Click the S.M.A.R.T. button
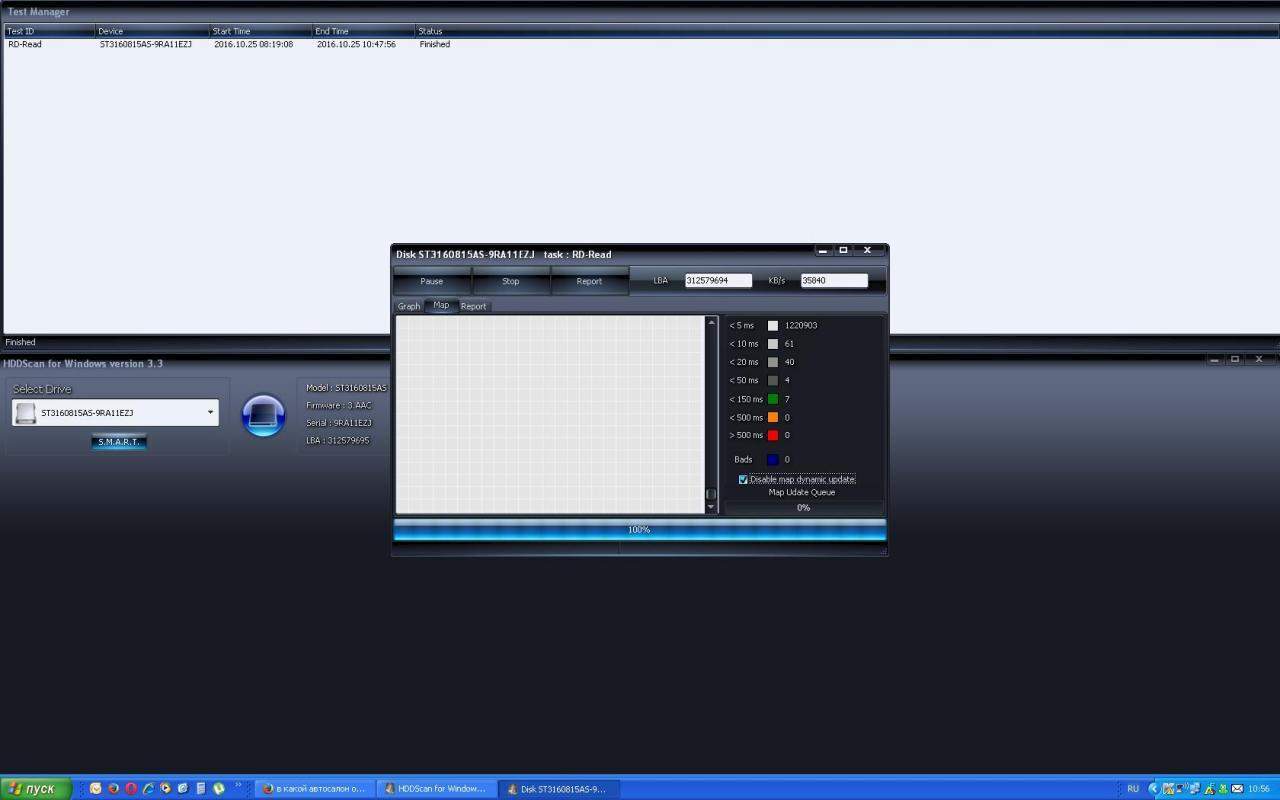 click(x=119, y=442)
